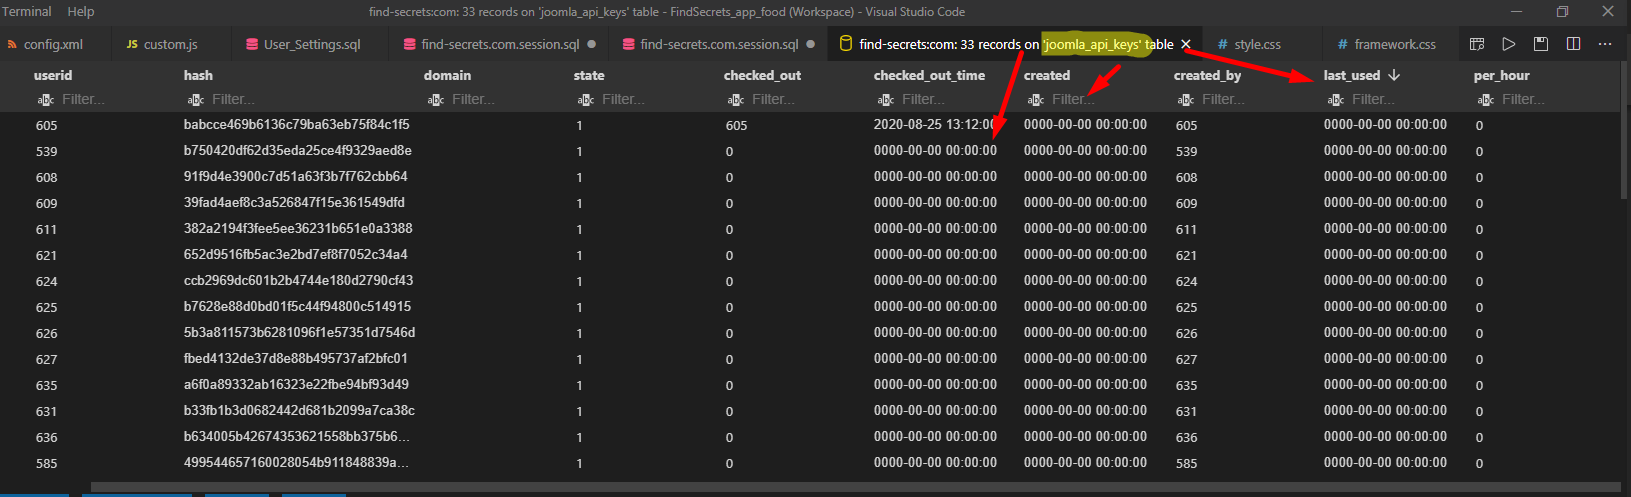
Task: Switch to the custom.js tab
Action: coord(170,44)
